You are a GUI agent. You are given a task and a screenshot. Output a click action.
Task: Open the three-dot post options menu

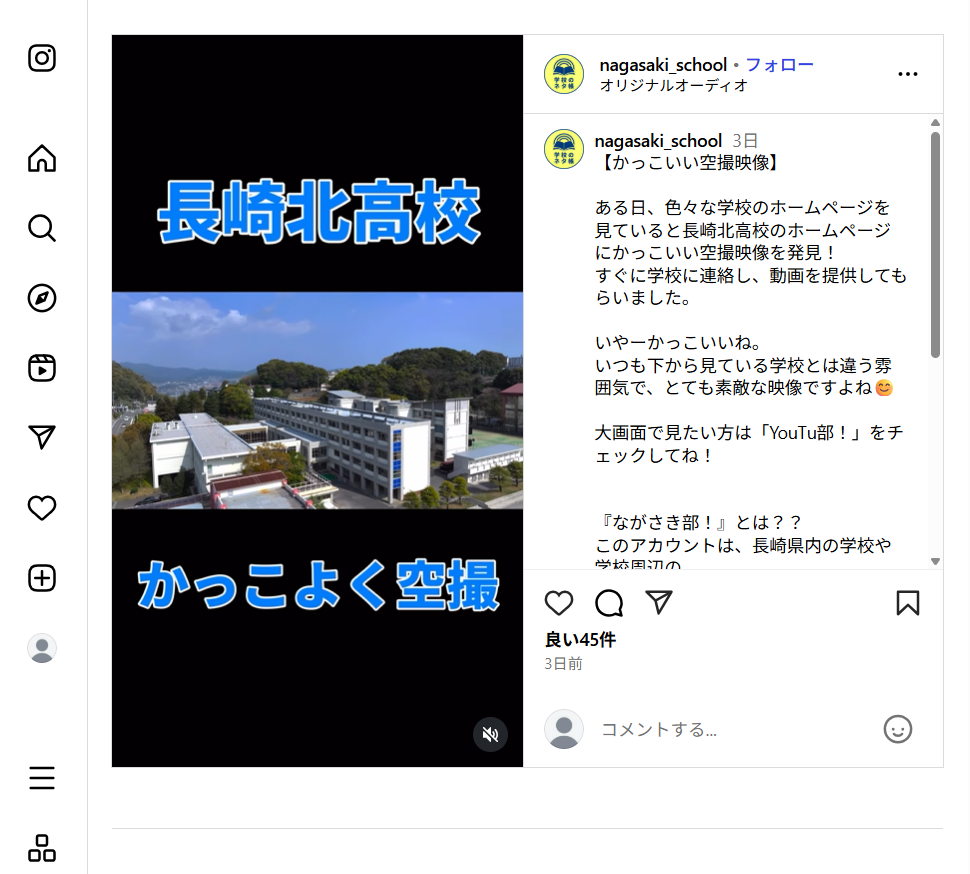(x=908, y=74)
